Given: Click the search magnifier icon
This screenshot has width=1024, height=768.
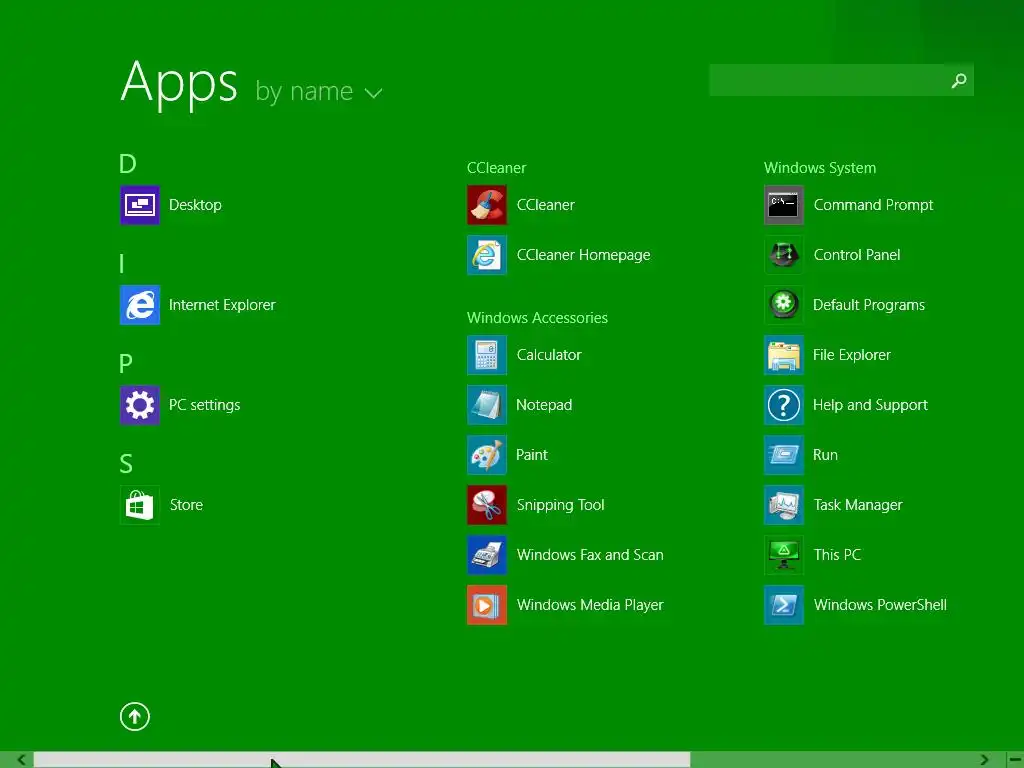Looking at the screenshot, I should pos(959,80).
